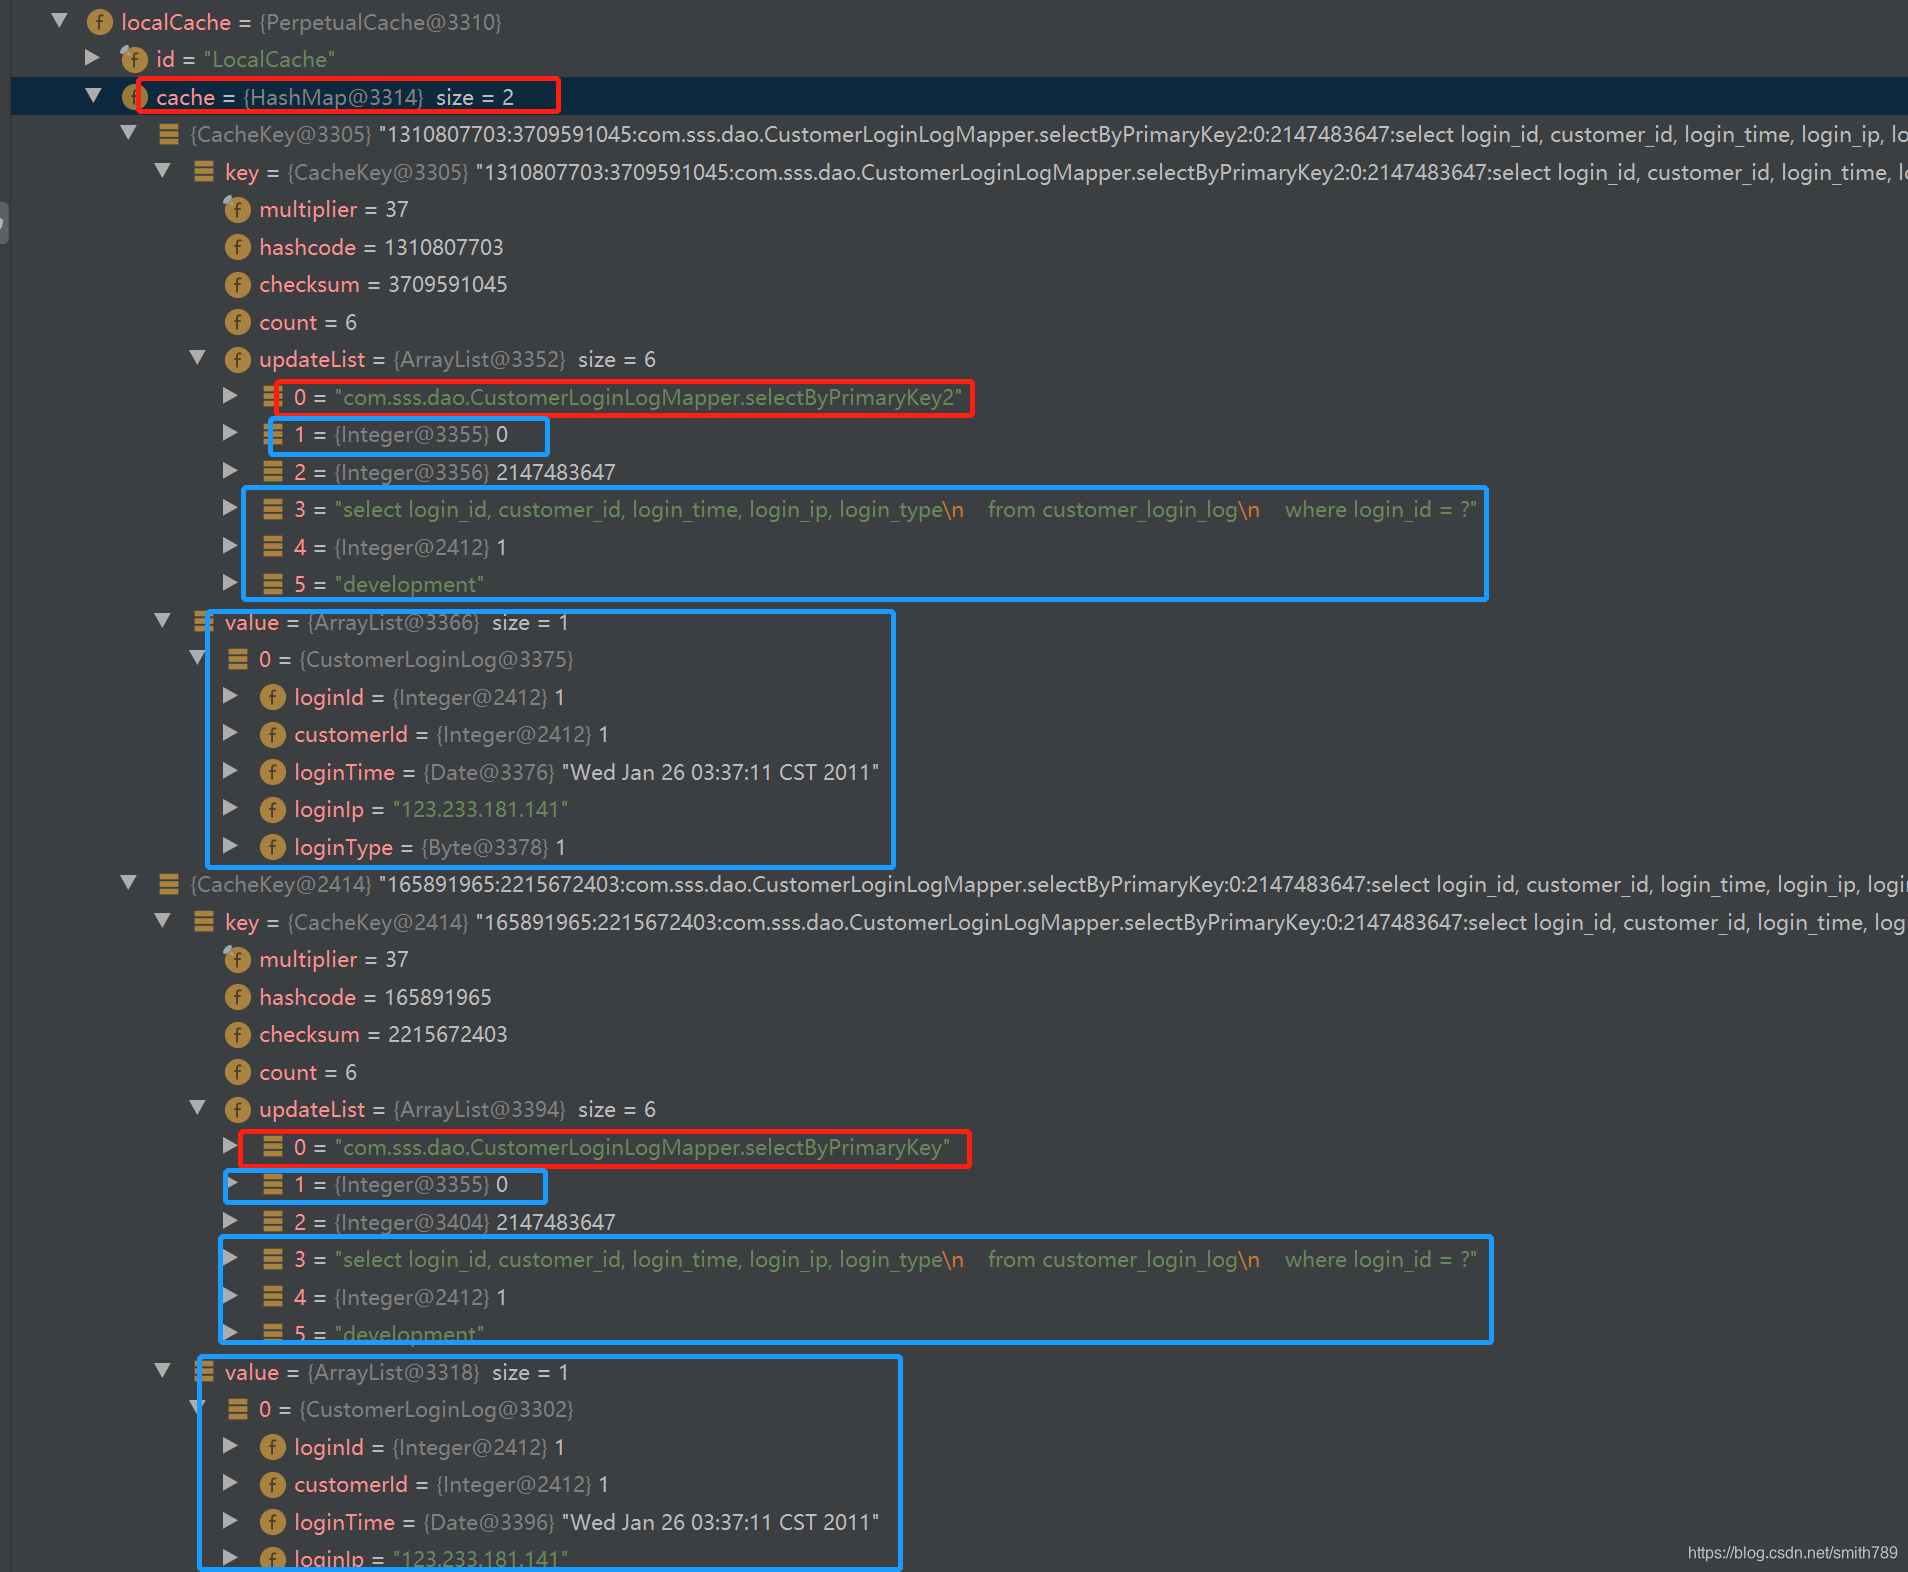
Task: Click the checksum 3709591045 field icon
Action: (x=238, y=284)
